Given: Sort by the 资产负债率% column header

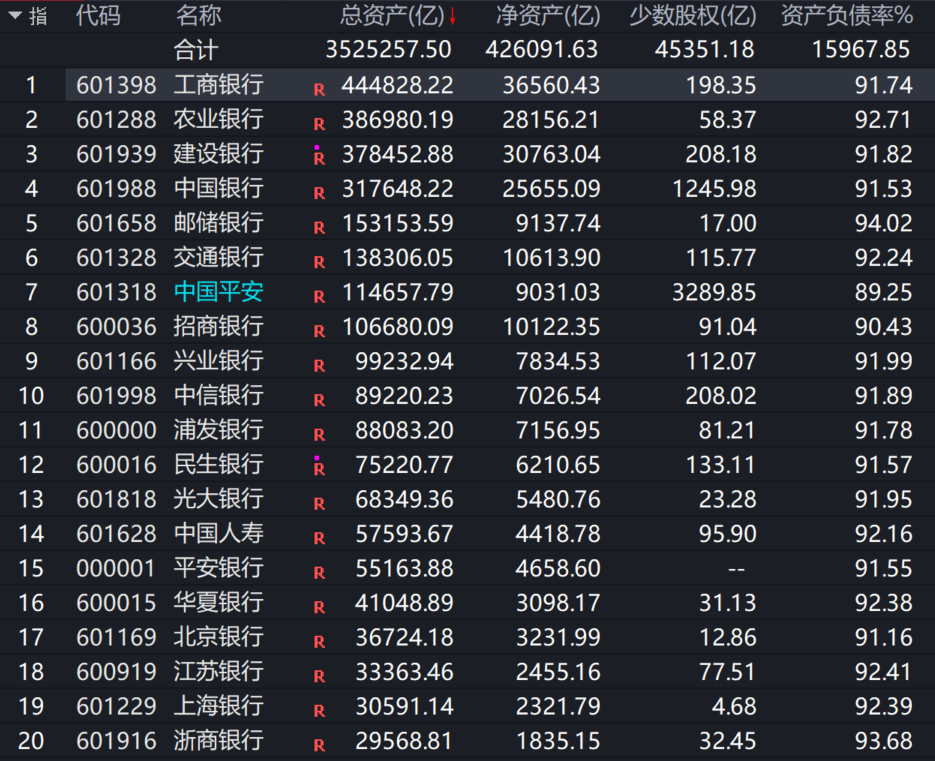Looking at the screenshot, I should pos(847,16).
